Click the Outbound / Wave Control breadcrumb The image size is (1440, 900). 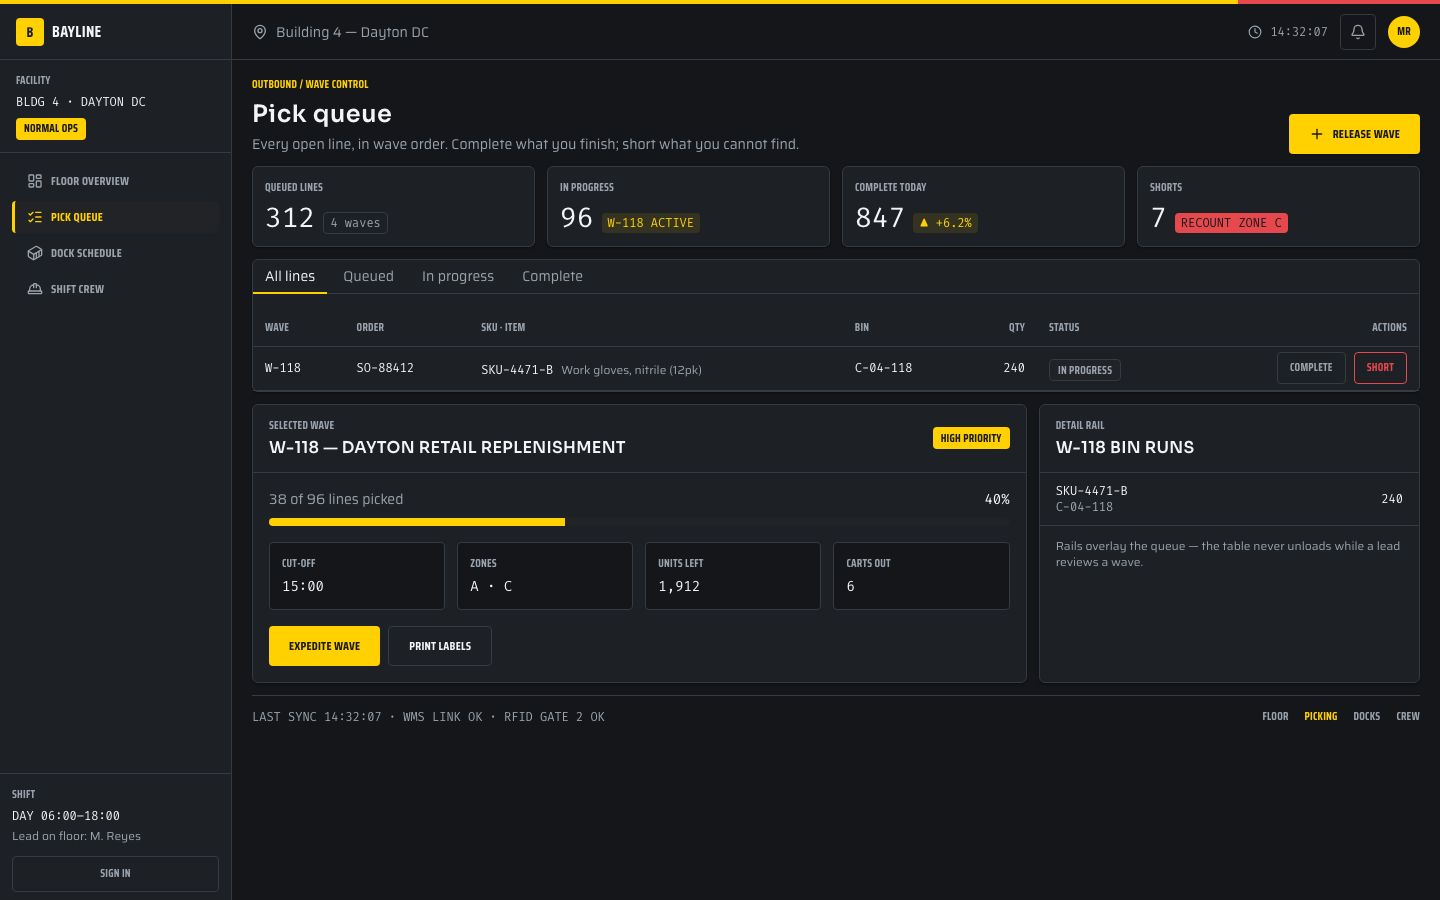[x=310, y=84]
